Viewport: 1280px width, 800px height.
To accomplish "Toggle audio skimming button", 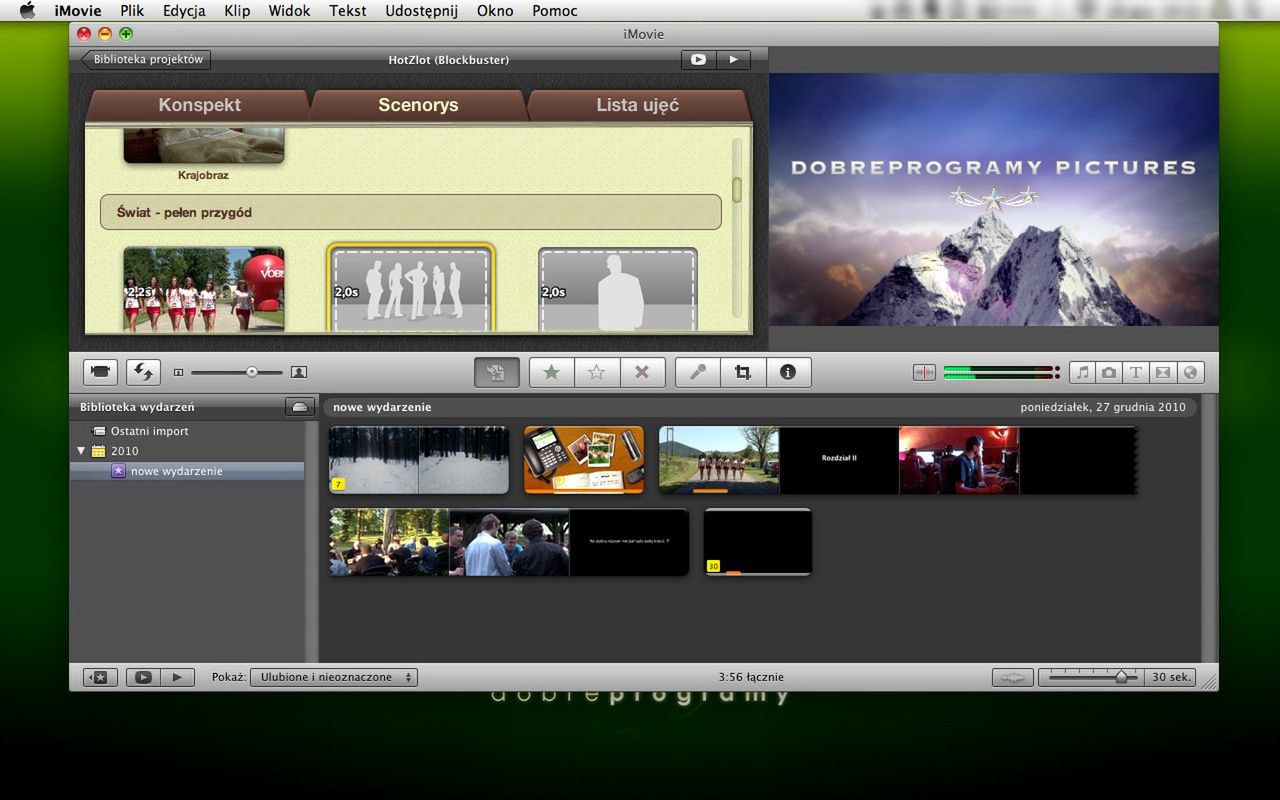I will tap(924, 372).
